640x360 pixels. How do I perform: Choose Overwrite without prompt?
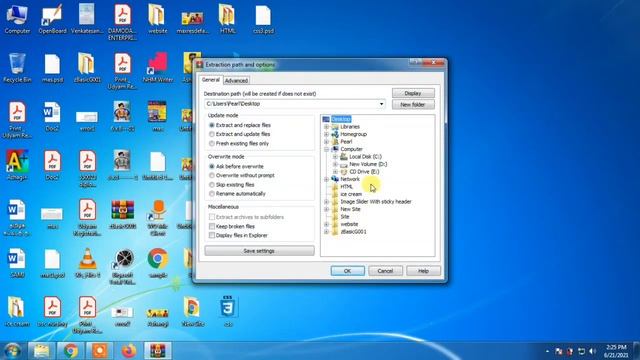coord(241,176)
